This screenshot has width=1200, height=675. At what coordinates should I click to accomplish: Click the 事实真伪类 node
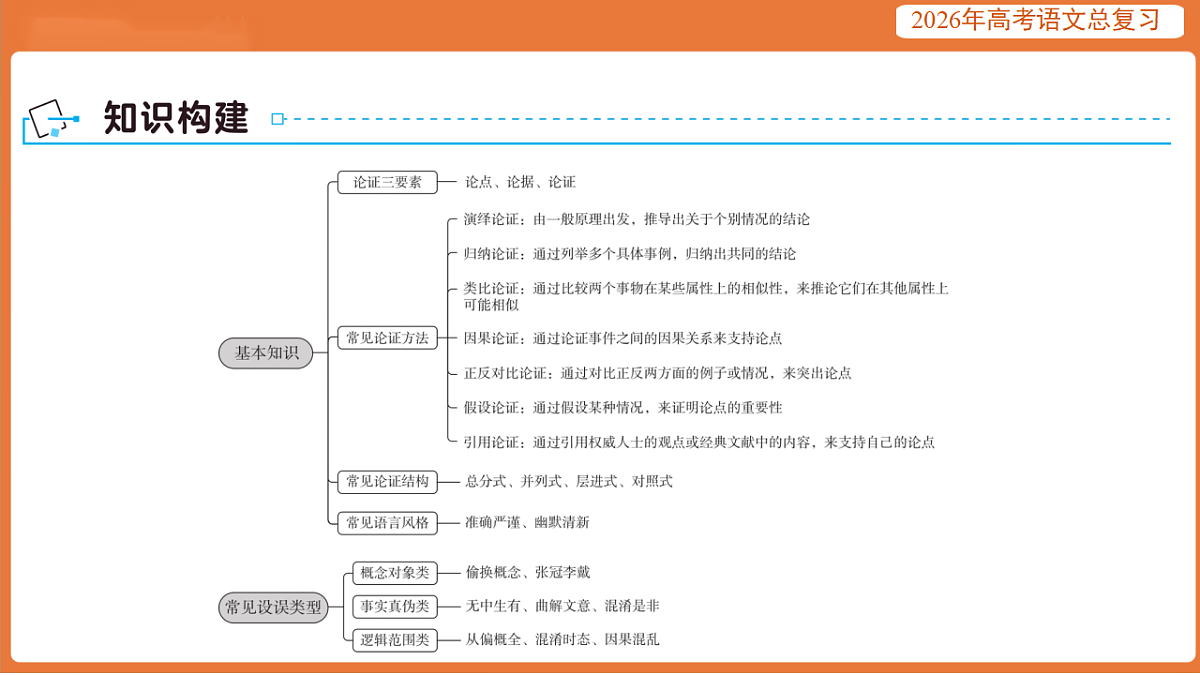(x=394, y=606)
